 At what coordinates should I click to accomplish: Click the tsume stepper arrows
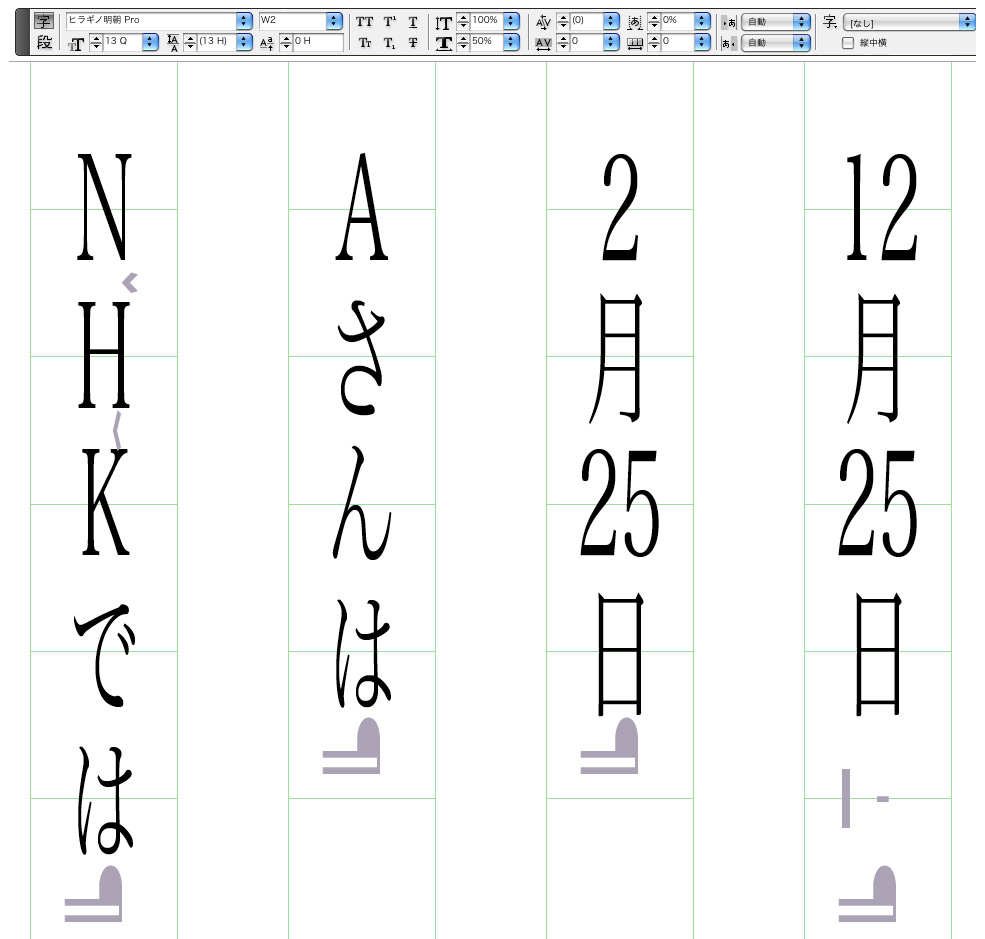[655, 22]
